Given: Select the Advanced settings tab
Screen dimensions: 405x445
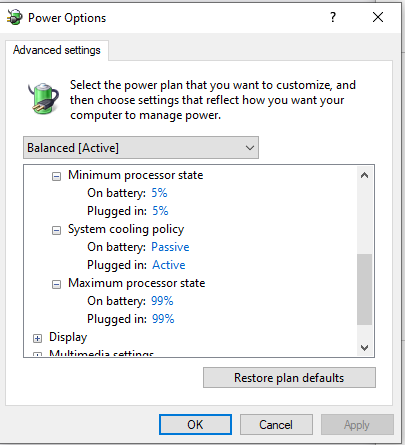Looking at the screenshot, I should tap(57, 50).
